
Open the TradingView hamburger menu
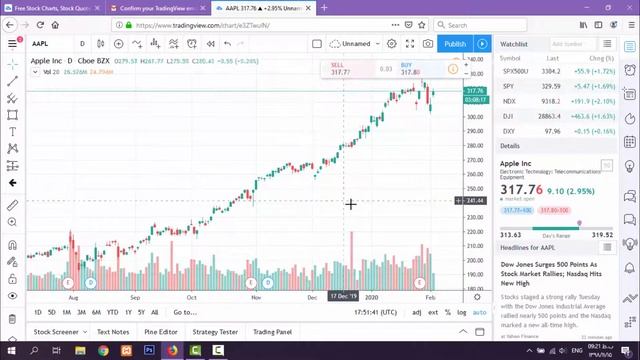pos(13,44)
